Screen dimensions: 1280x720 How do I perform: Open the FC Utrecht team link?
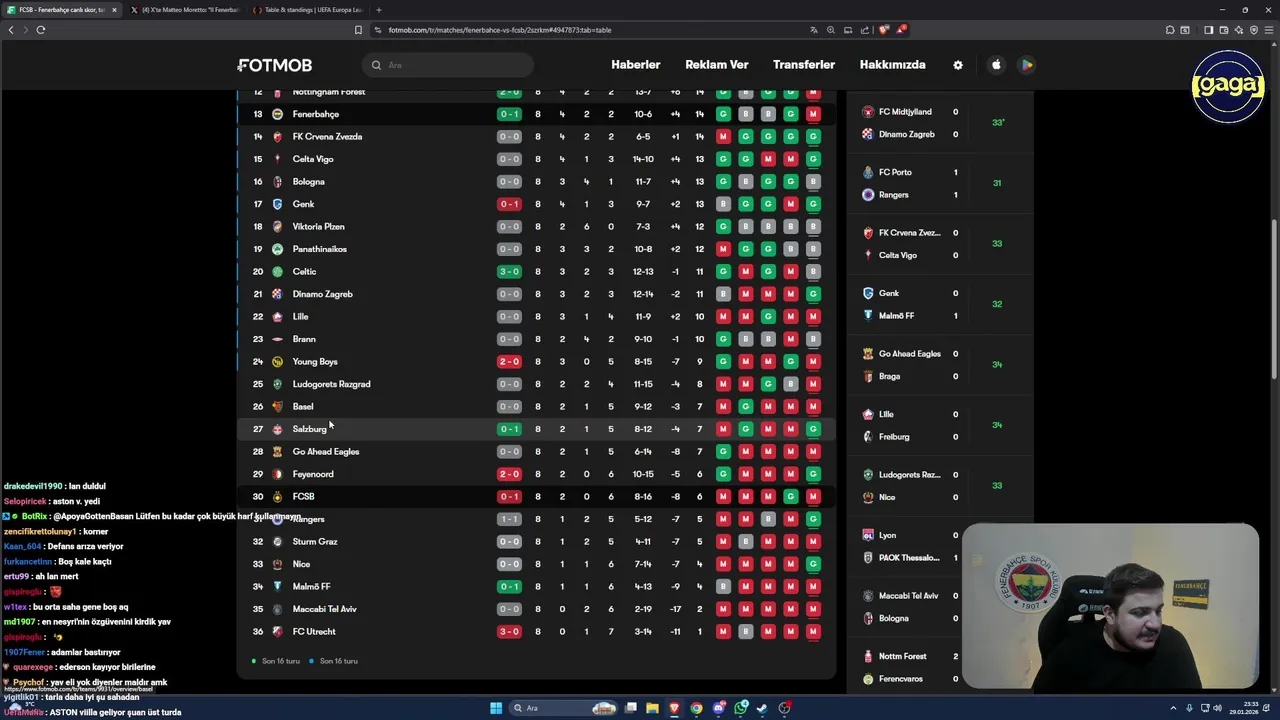click(x=314, y=632)
